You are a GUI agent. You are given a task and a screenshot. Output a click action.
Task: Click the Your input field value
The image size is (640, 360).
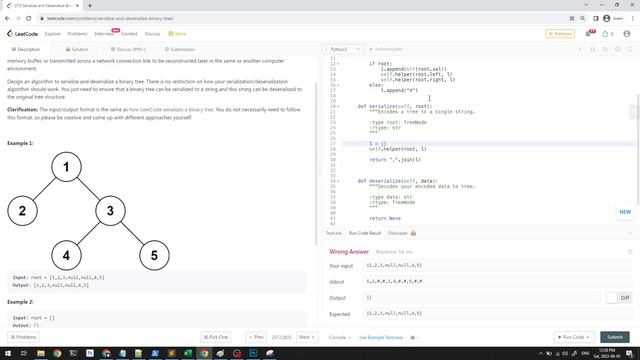[x=497, y=265]
